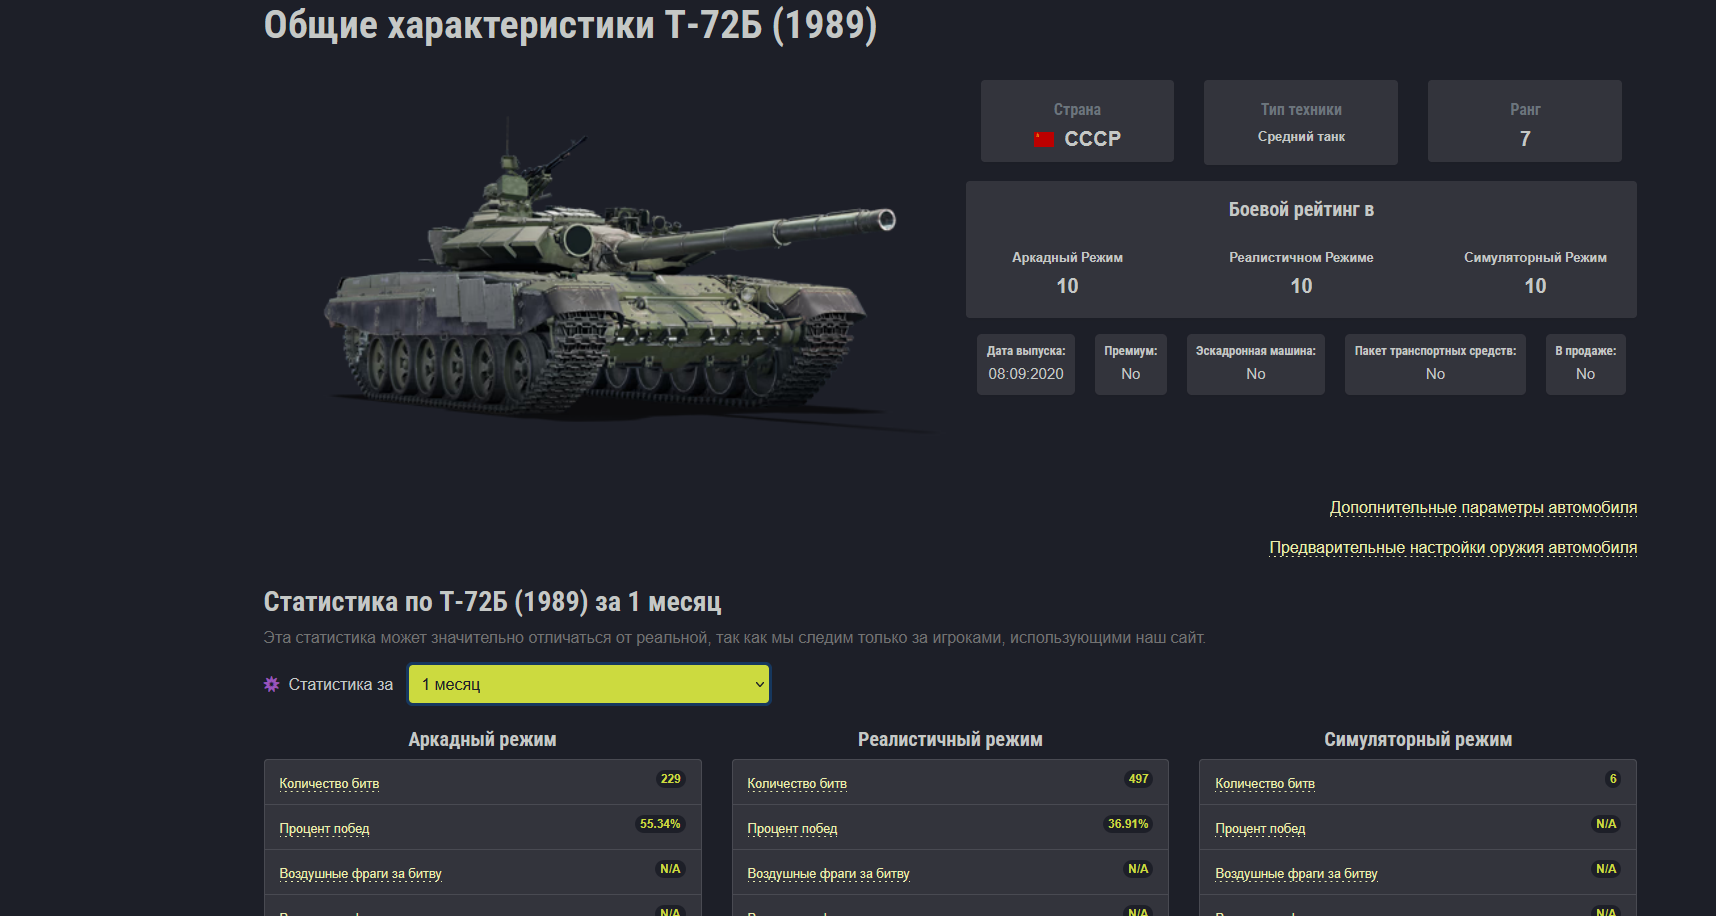Click the purple gear icon beside Статистика за
1716x916 pixels.
[271, 684]
